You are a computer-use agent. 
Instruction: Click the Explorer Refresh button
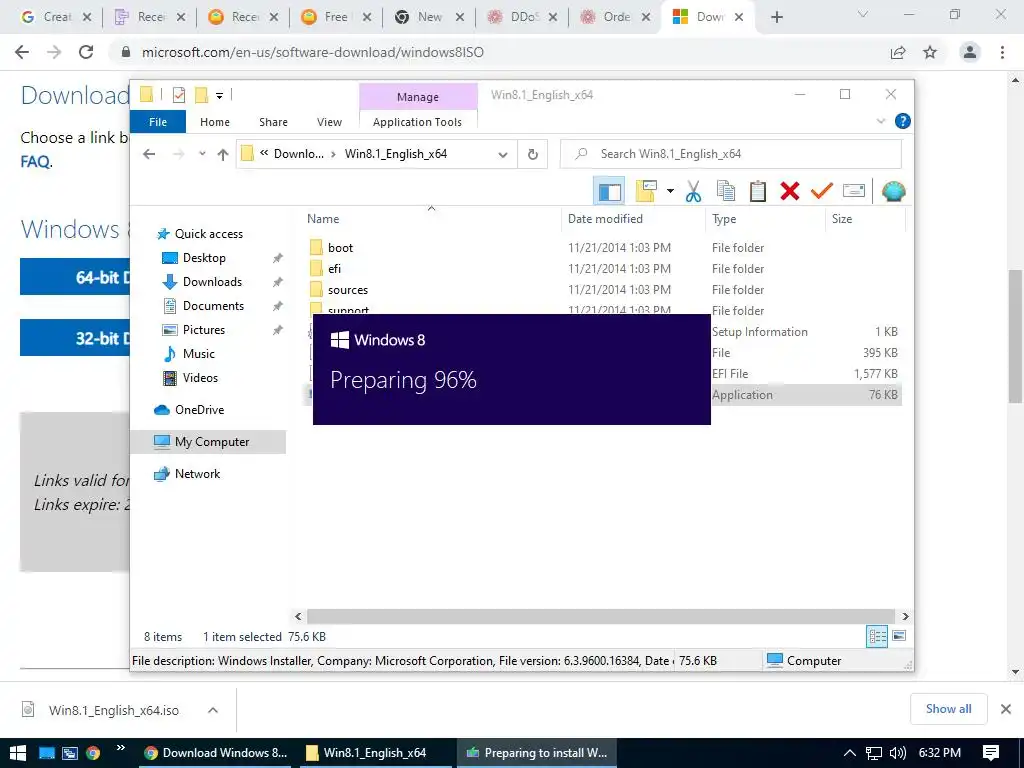click(533, 154)
